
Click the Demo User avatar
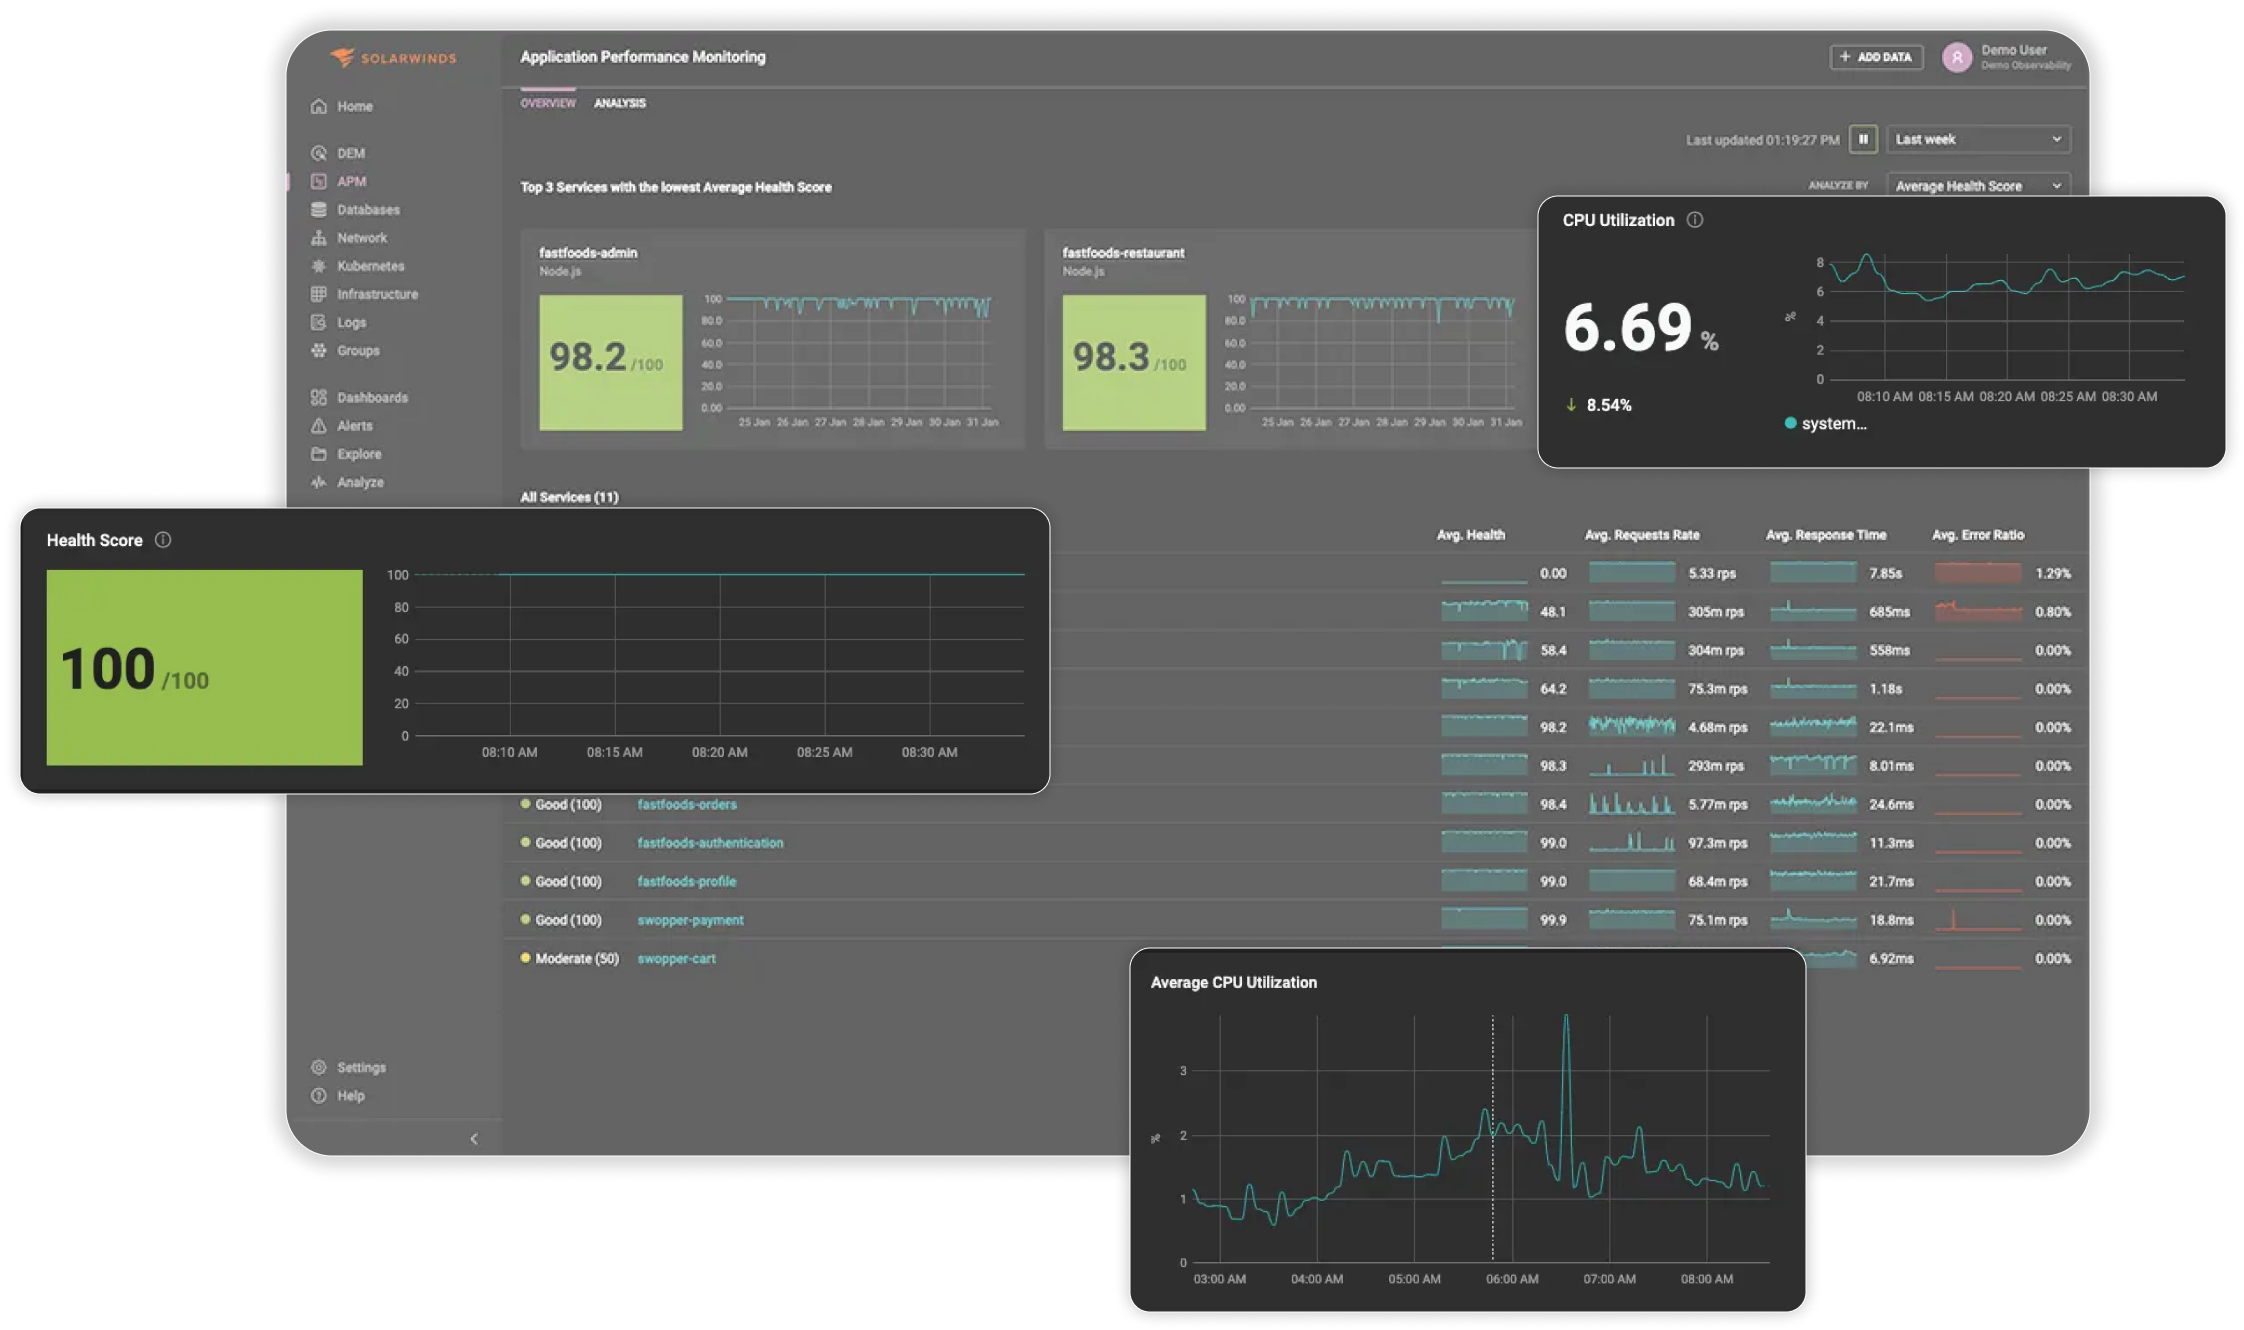coord(1956,57)
